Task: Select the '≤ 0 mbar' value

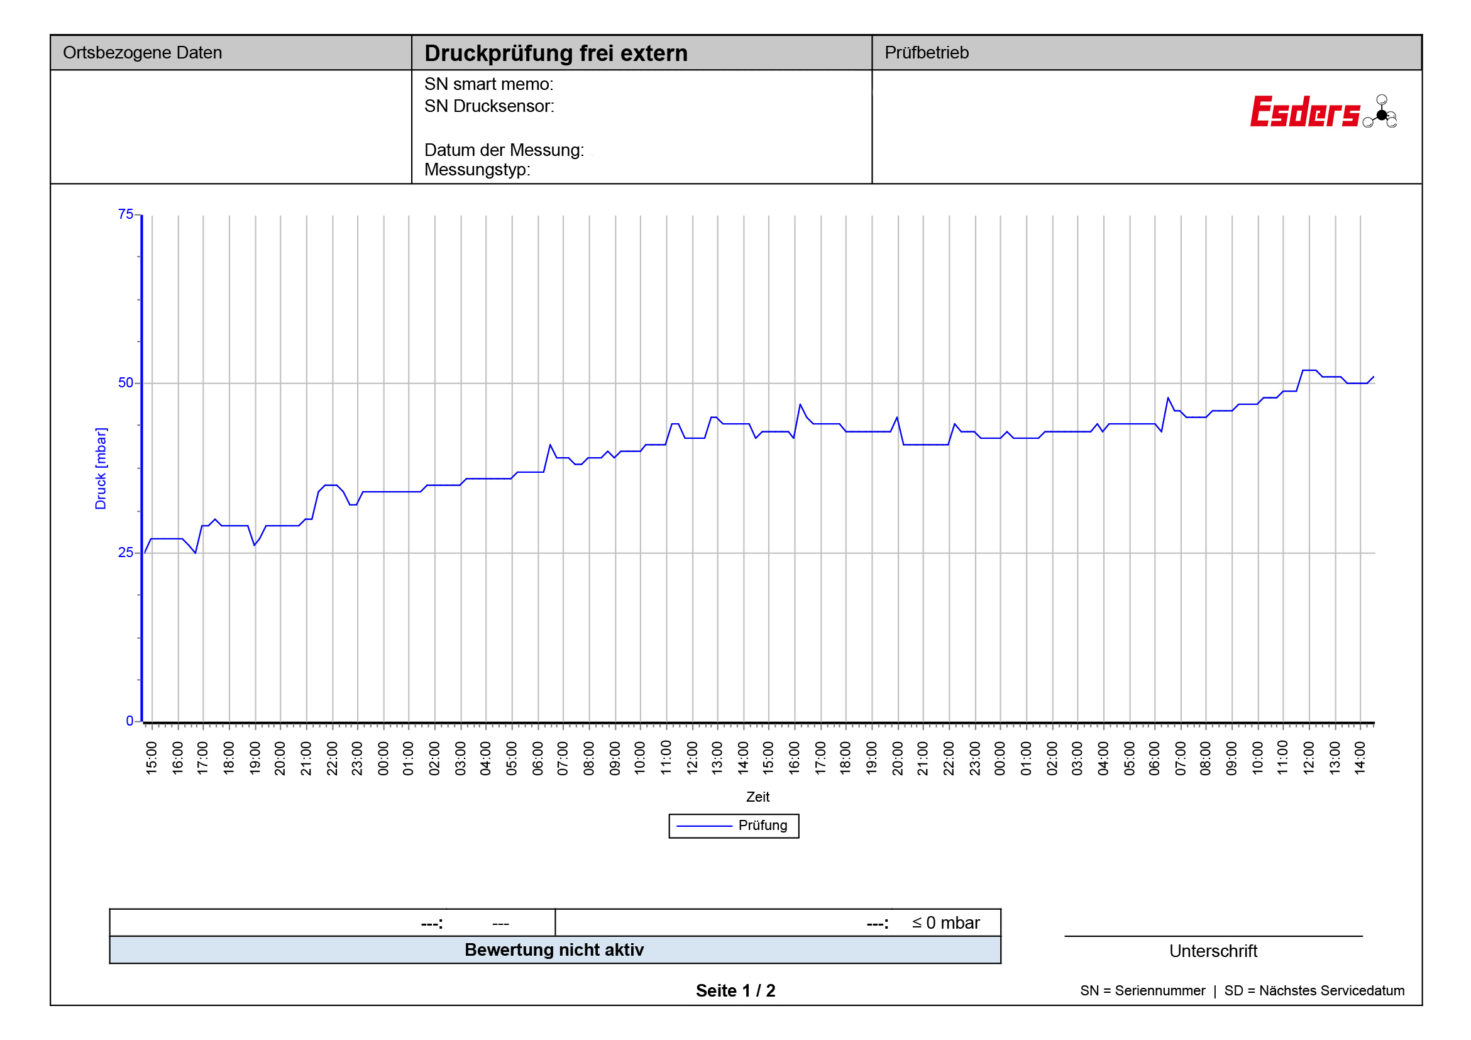Action: (x=946, y=923)
